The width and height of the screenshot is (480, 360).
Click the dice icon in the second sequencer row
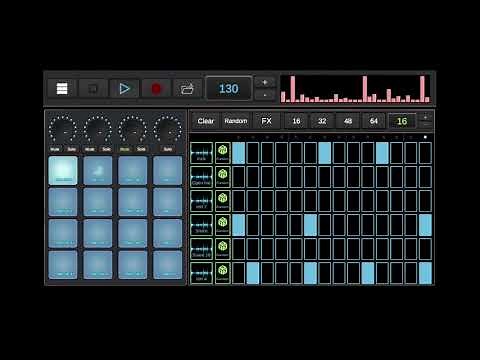222,177
